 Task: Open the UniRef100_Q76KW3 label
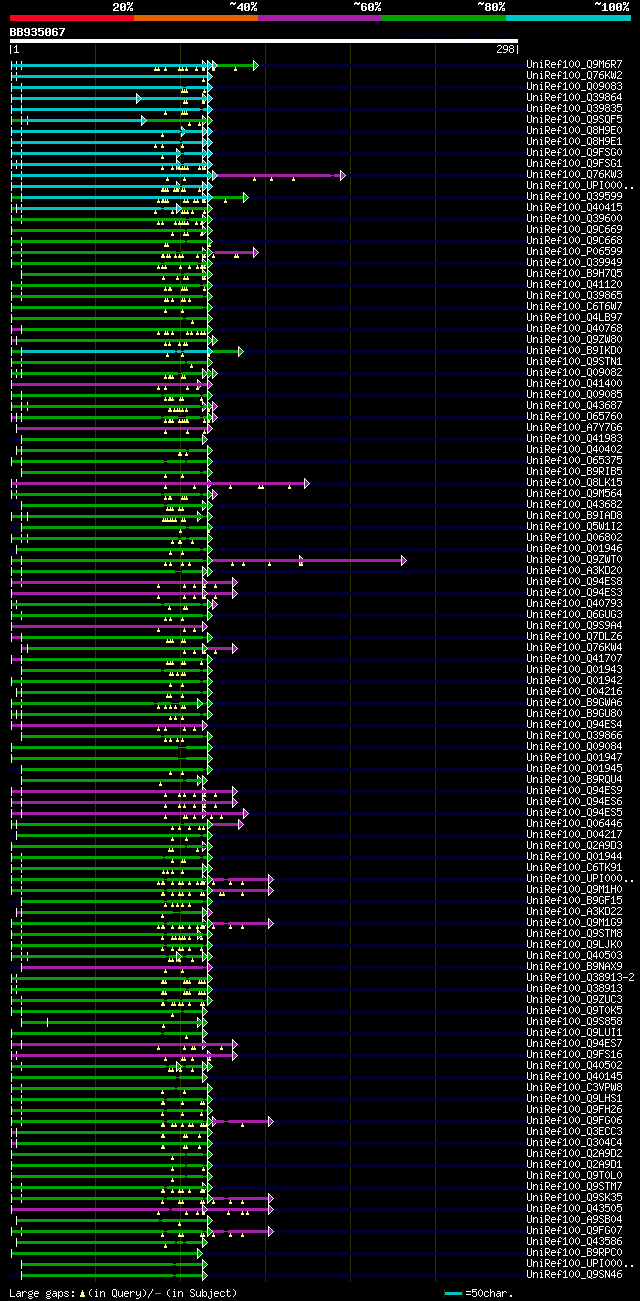574,175
